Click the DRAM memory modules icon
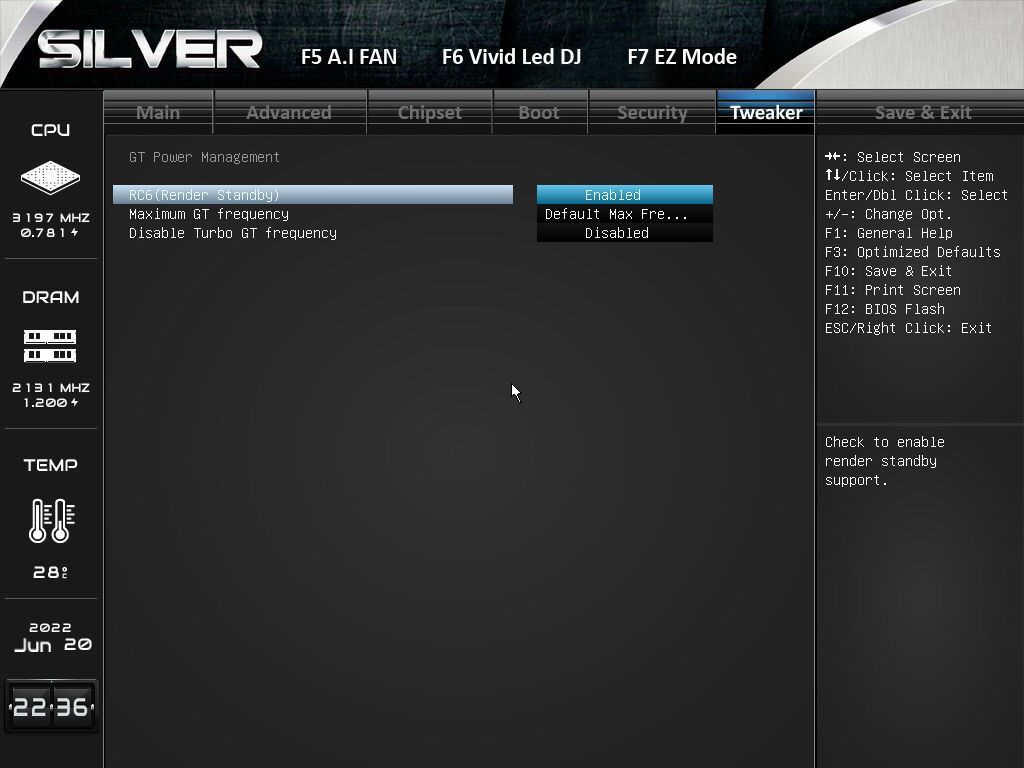Viewport: 1024px width, 768px height. pos(50,346)
